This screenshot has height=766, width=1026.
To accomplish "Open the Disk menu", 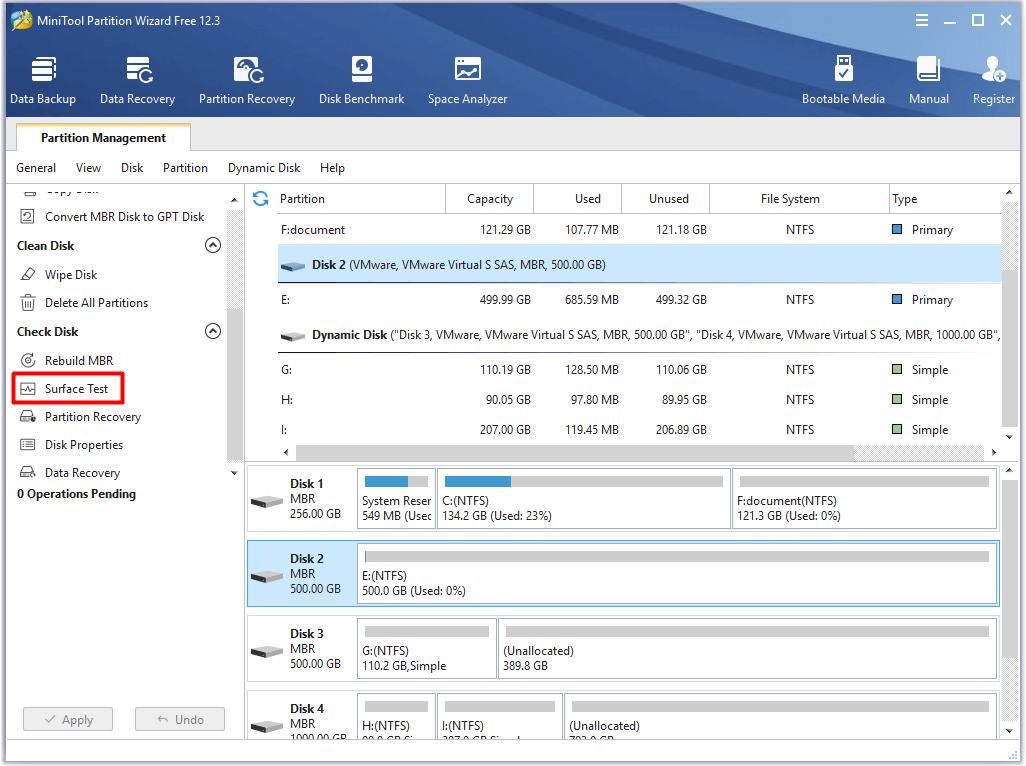I will [x=132, y=167].
